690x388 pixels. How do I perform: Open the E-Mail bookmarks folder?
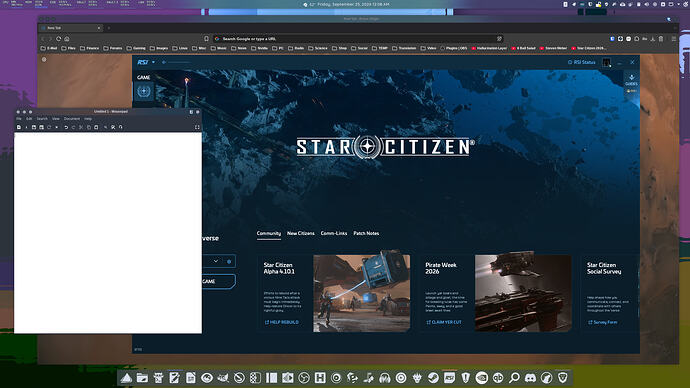[49, 48]
